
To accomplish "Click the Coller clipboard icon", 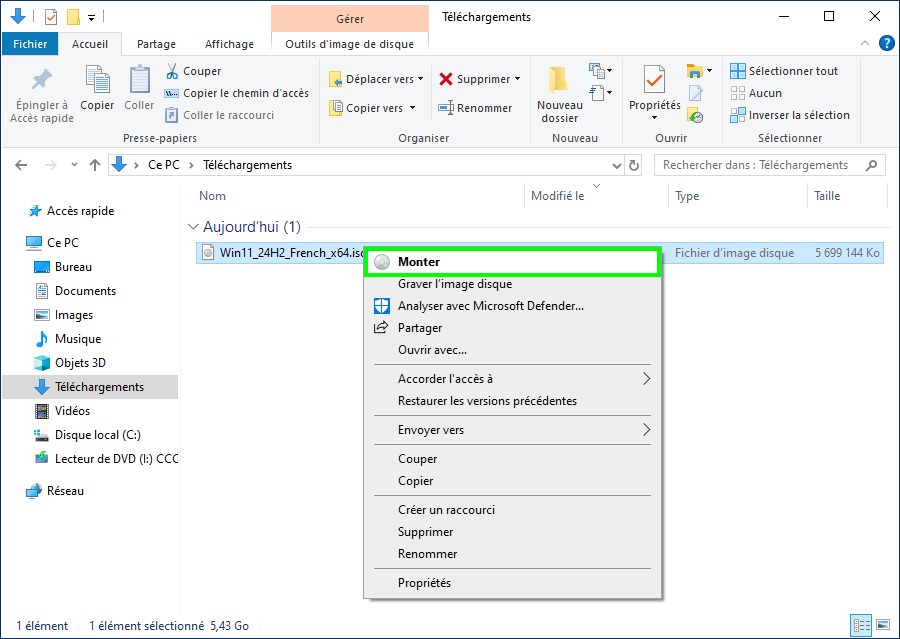I will (139, 79).
